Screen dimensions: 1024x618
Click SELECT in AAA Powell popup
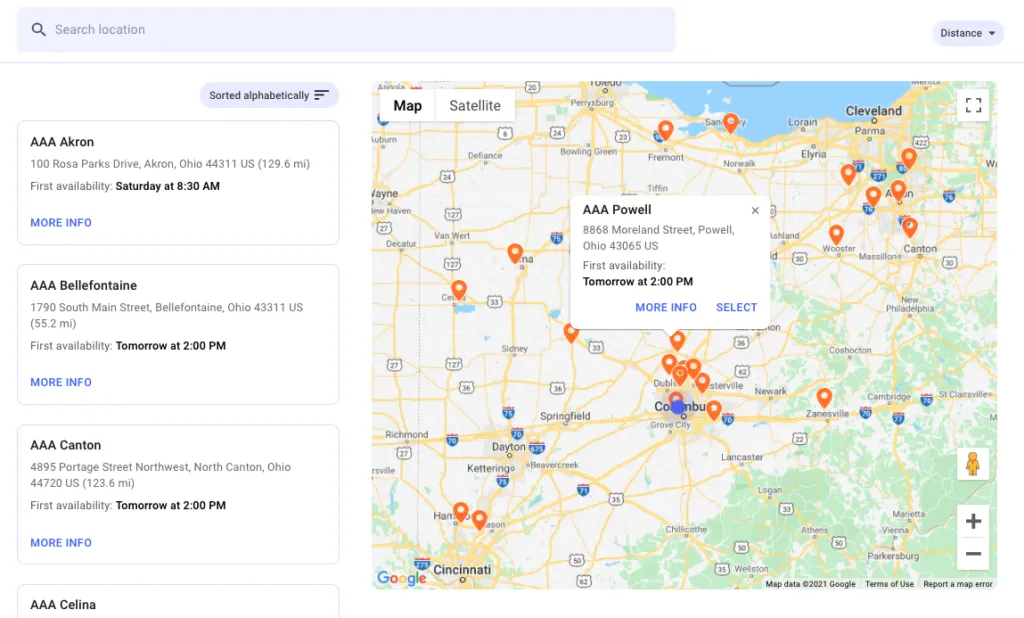pos(736,307)
